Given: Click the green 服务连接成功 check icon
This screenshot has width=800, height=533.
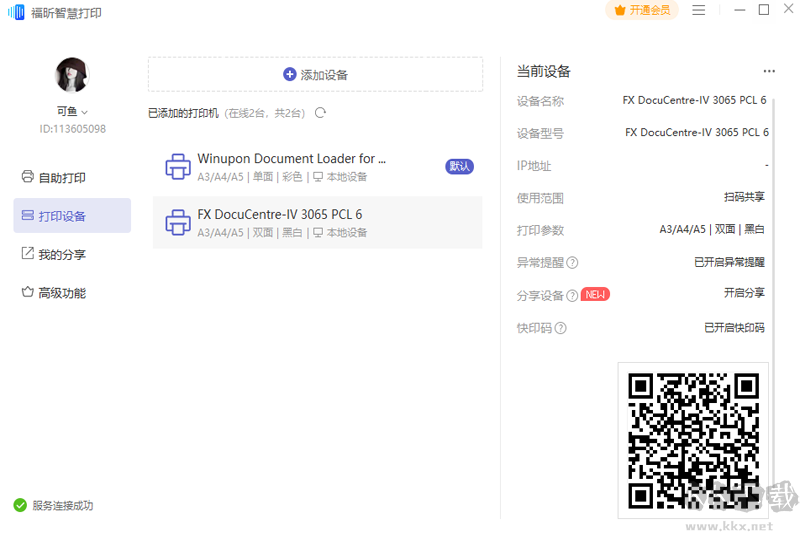Looking at the screenshot, I should click(x=20, y=505).
